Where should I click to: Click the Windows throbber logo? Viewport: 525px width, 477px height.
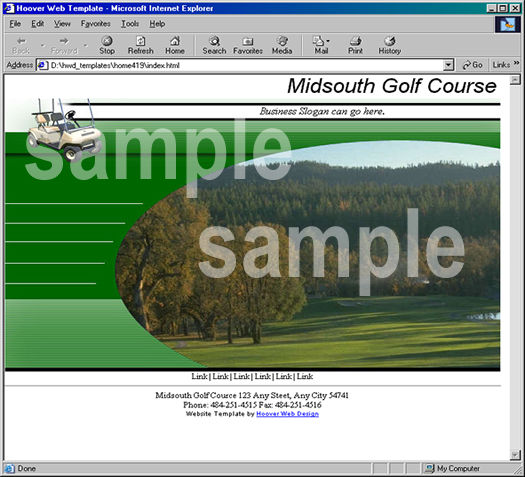tap(508, 24)
